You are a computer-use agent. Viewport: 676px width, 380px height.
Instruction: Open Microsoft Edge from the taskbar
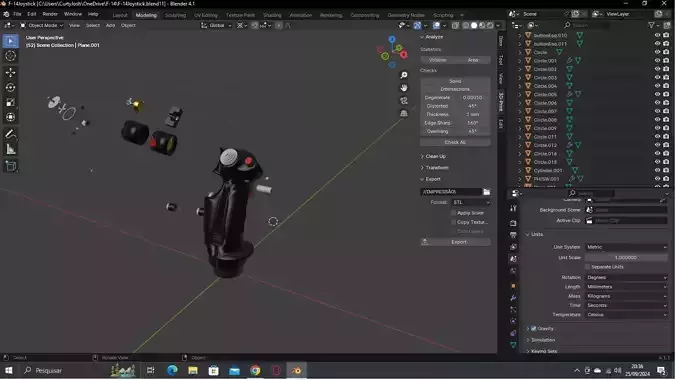[172, 371]
